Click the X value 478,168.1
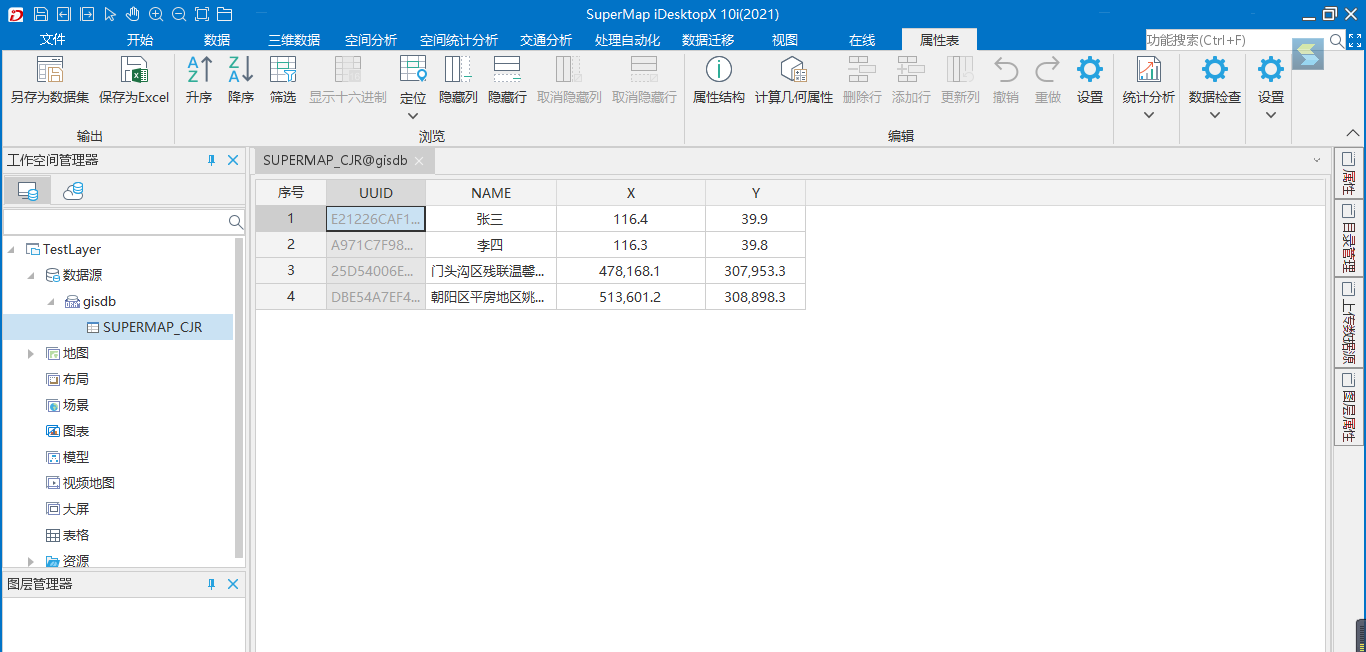 631,271
